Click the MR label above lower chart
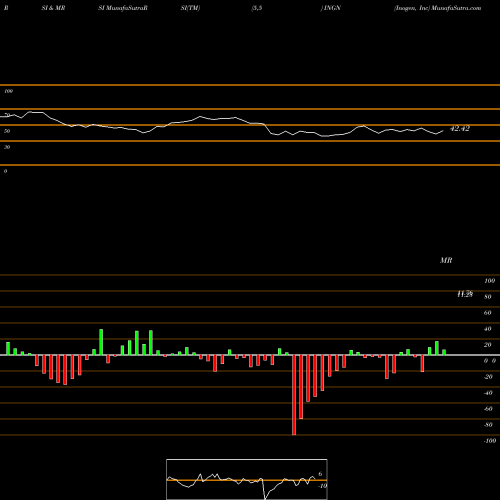This screenshot has height=500, width=500. [446, 260]
